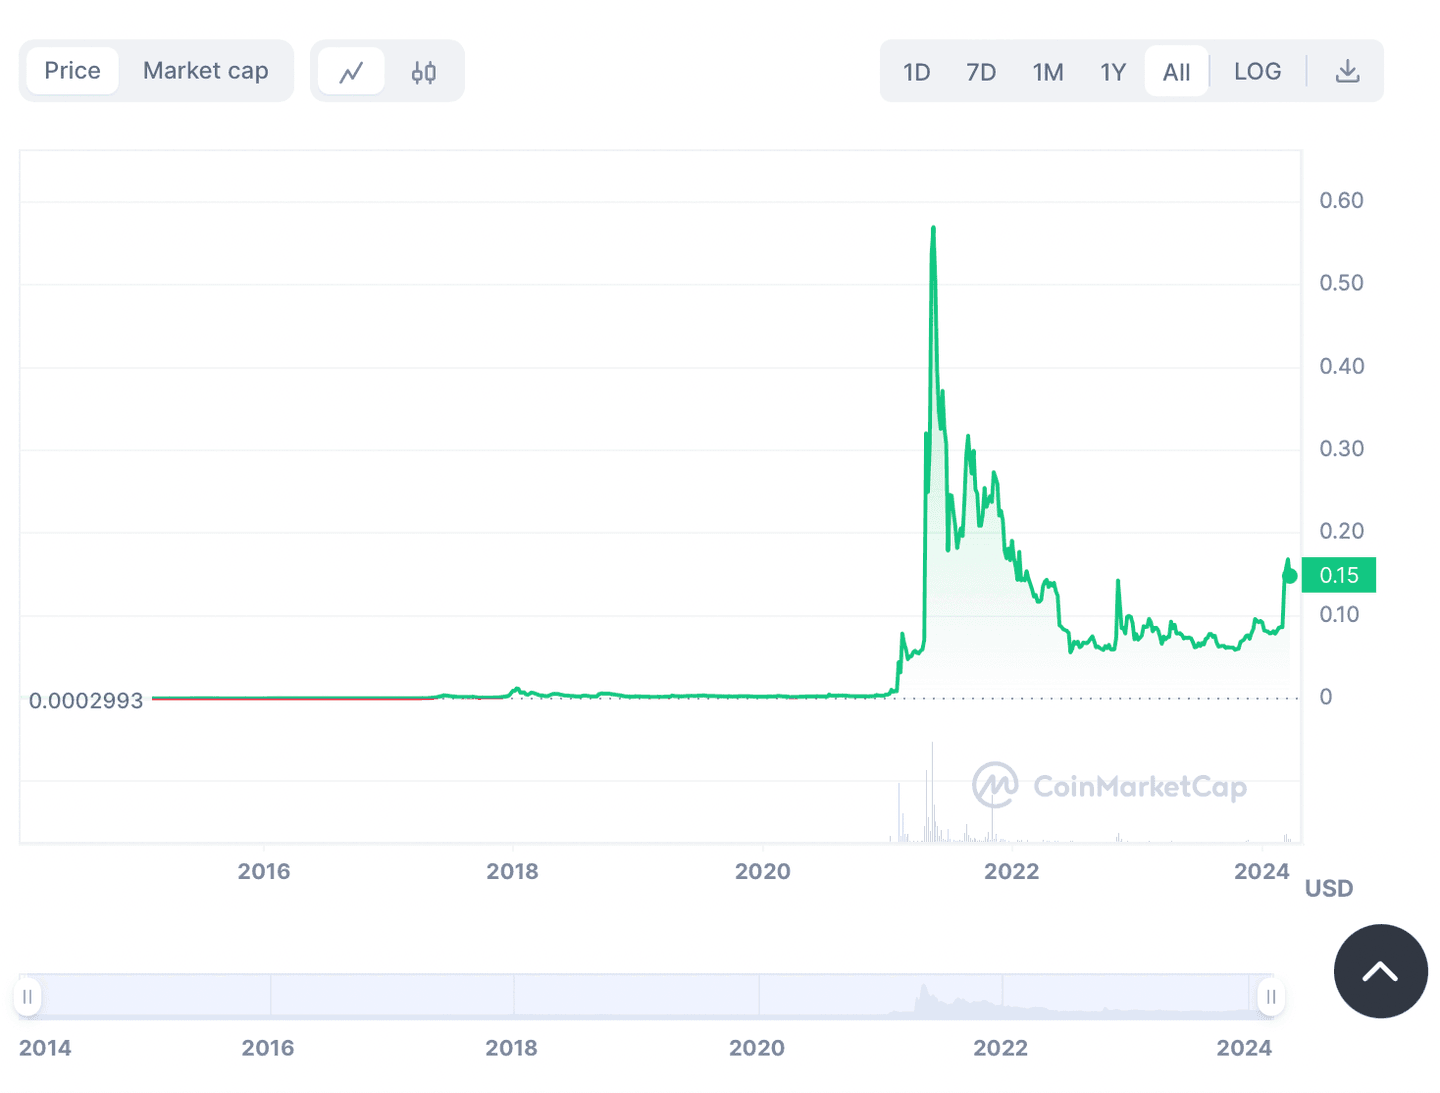Viewport: 1440px width, 1093px height.
Task: Switch to the 7D timeframe tab
Action: [x=981, y=71]
